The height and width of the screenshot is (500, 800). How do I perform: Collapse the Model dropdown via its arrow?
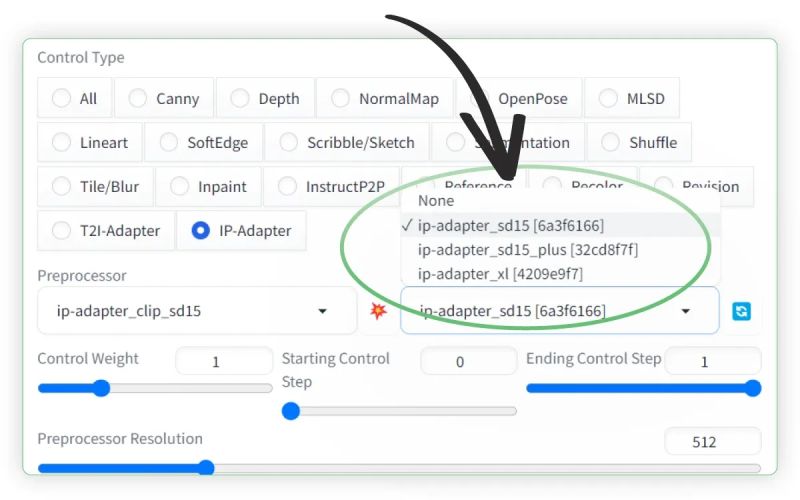[686, 311]
